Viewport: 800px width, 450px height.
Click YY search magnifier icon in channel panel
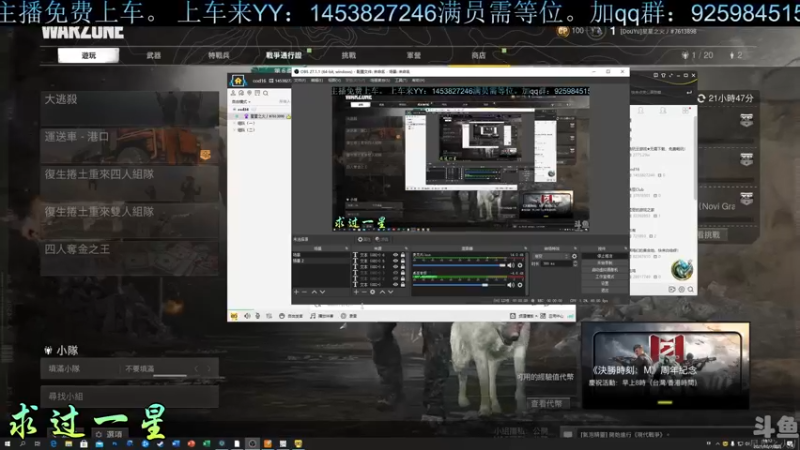point(266,93)
